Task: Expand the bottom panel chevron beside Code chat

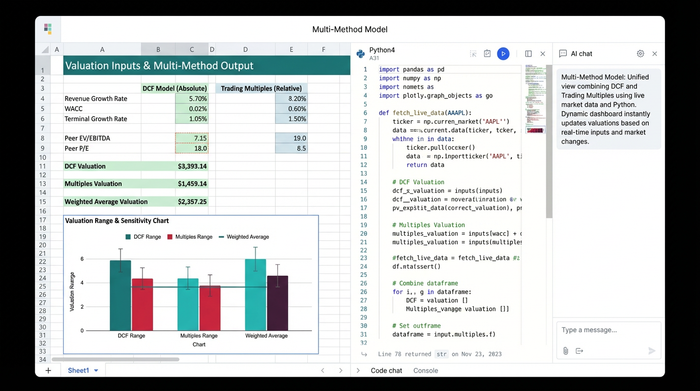Action: point(358,370)
